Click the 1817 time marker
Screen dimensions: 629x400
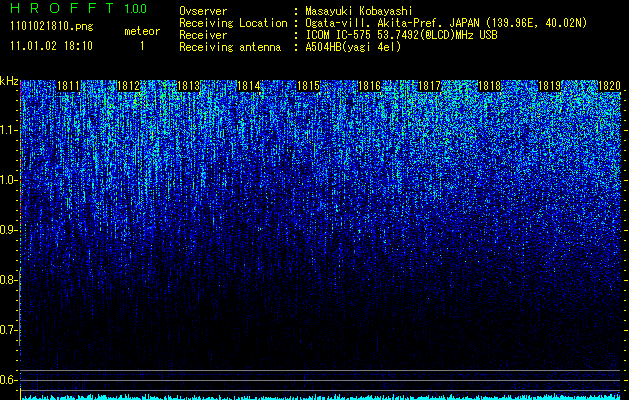[x=429, y=85]
